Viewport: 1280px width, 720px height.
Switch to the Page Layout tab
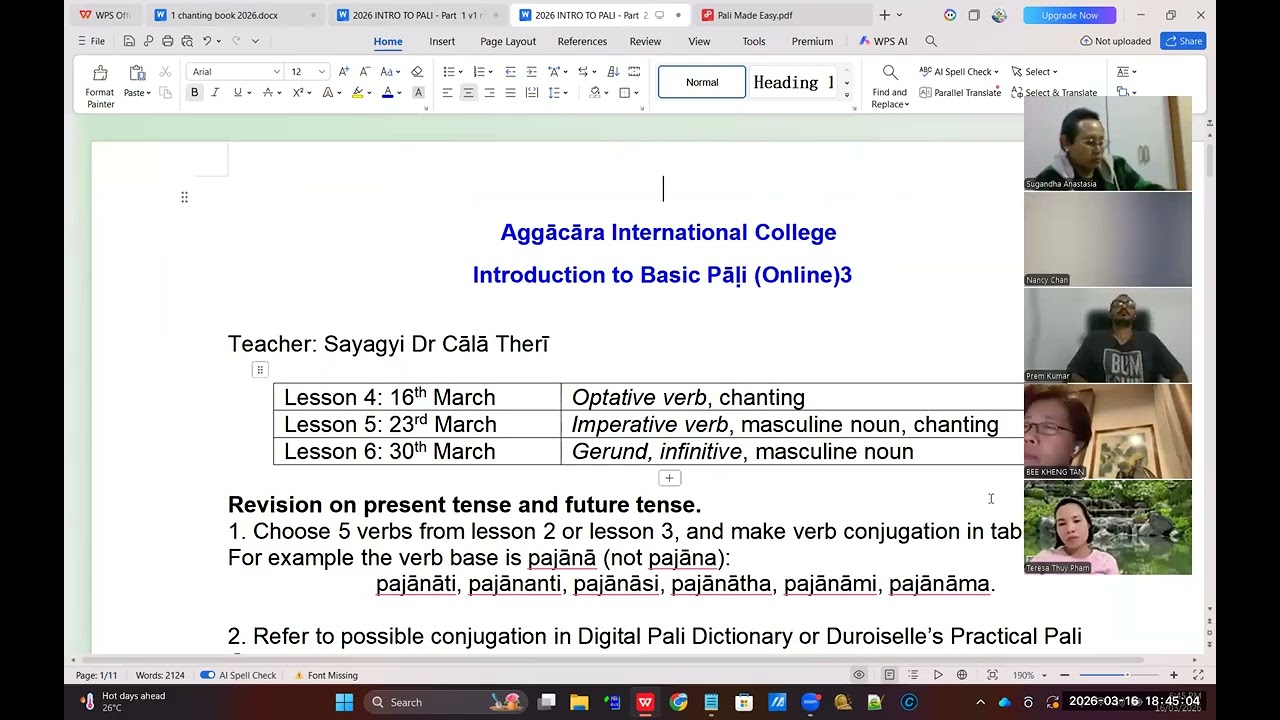click(x=508, y=41)
